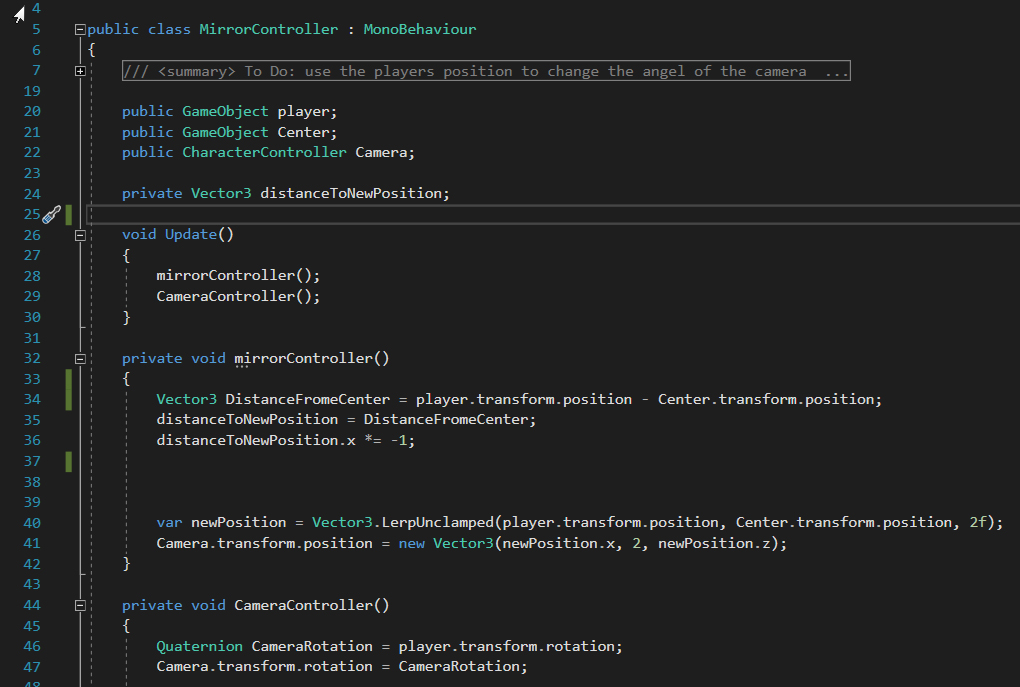1020x687 pixels.
Task: Collapse the Update method block
Action: tap(79, 235)
